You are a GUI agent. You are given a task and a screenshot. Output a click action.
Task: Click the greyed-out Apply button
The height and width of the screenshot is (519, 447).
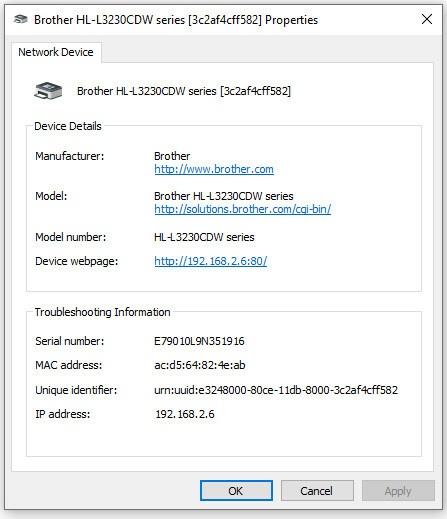pyautogui.click(x=398, y=491)
